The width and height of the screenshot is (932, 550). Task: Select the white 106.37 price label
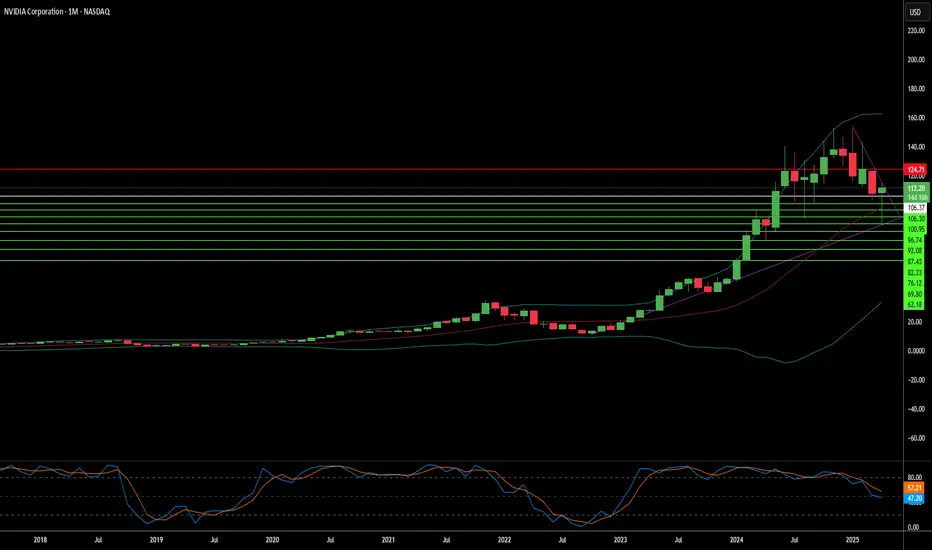tap(915, 208)
